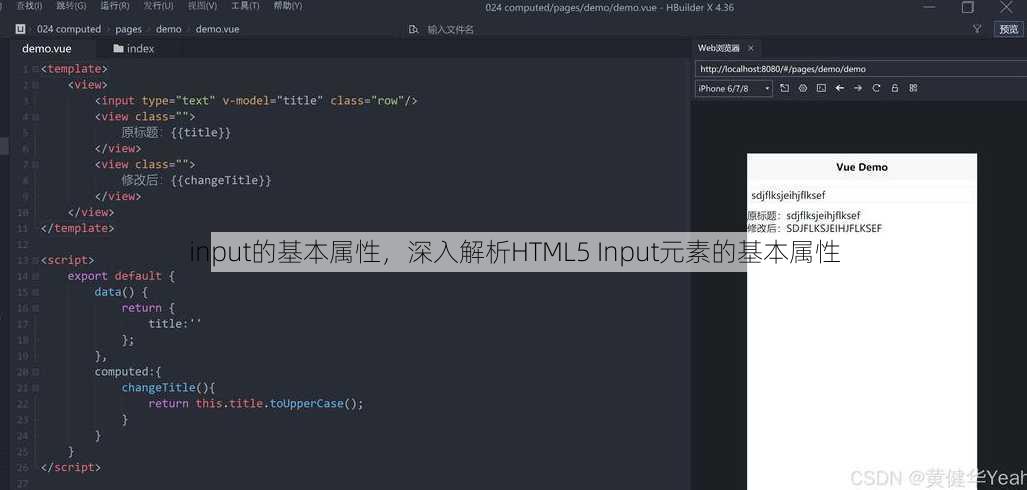Open the 工具(T) menu

[245, 6]
